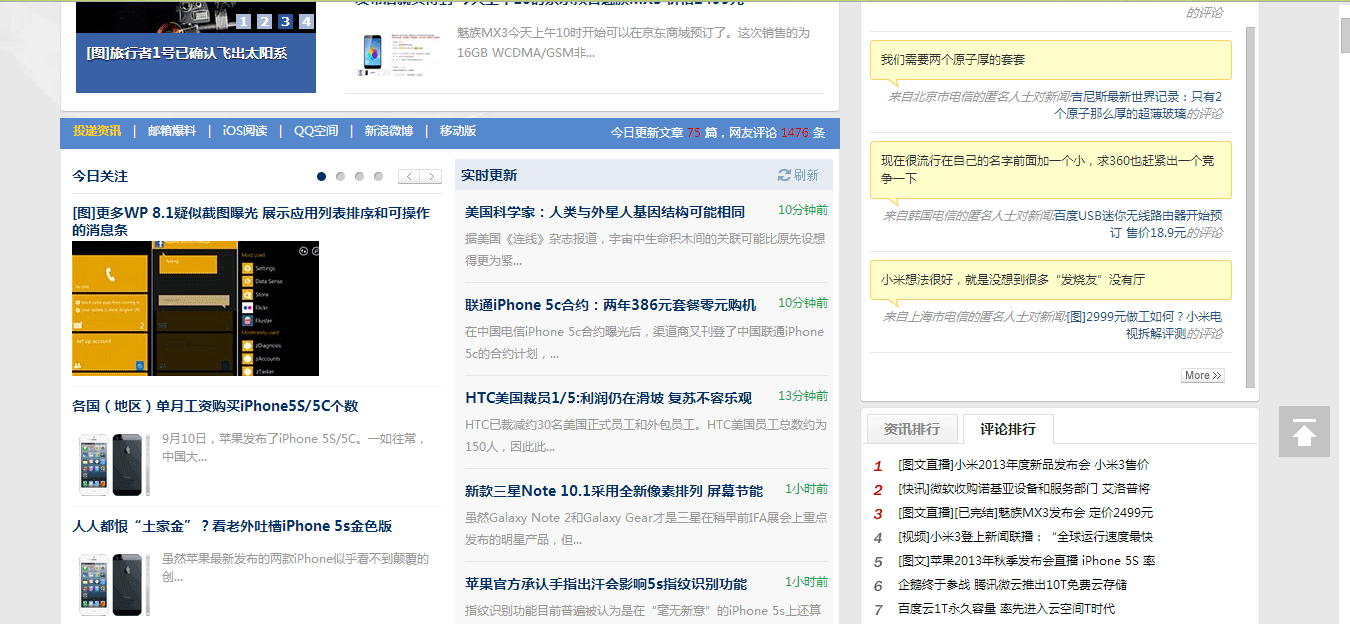Open ranking item 6 腾讯微云推出10T免费云存储
The height and width of the screenshot is (624, 1350).
[x=1012, y=585]
